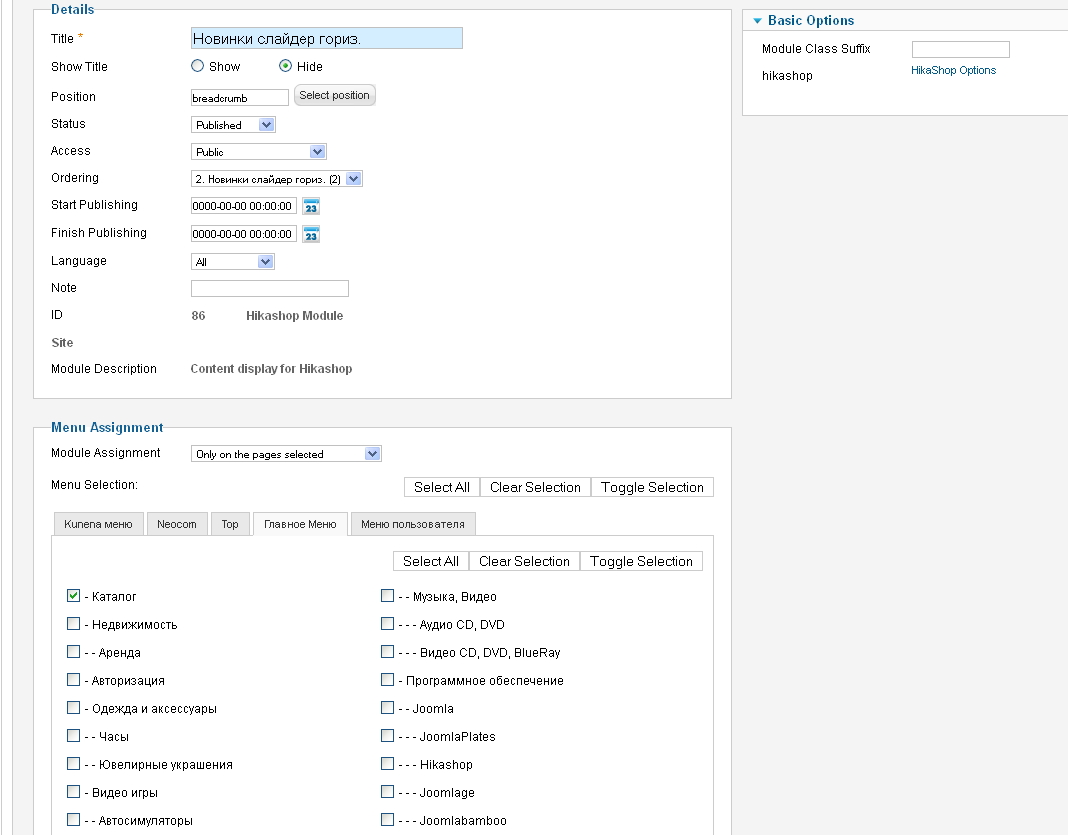Screen dimensions: 1068x835
Task: Enable the Hikashop menu item checkbox
Action: (388, 764)
